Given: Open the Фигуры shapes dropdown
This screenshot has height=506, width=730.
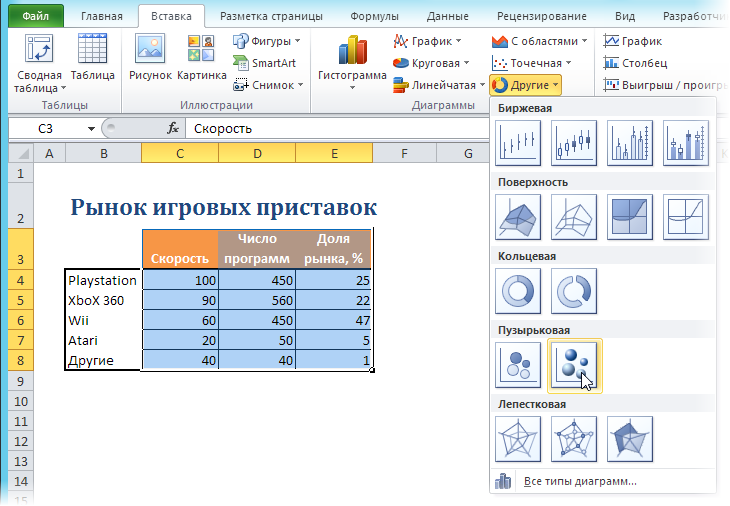Looking at the screenshot, I should (267, 41).
